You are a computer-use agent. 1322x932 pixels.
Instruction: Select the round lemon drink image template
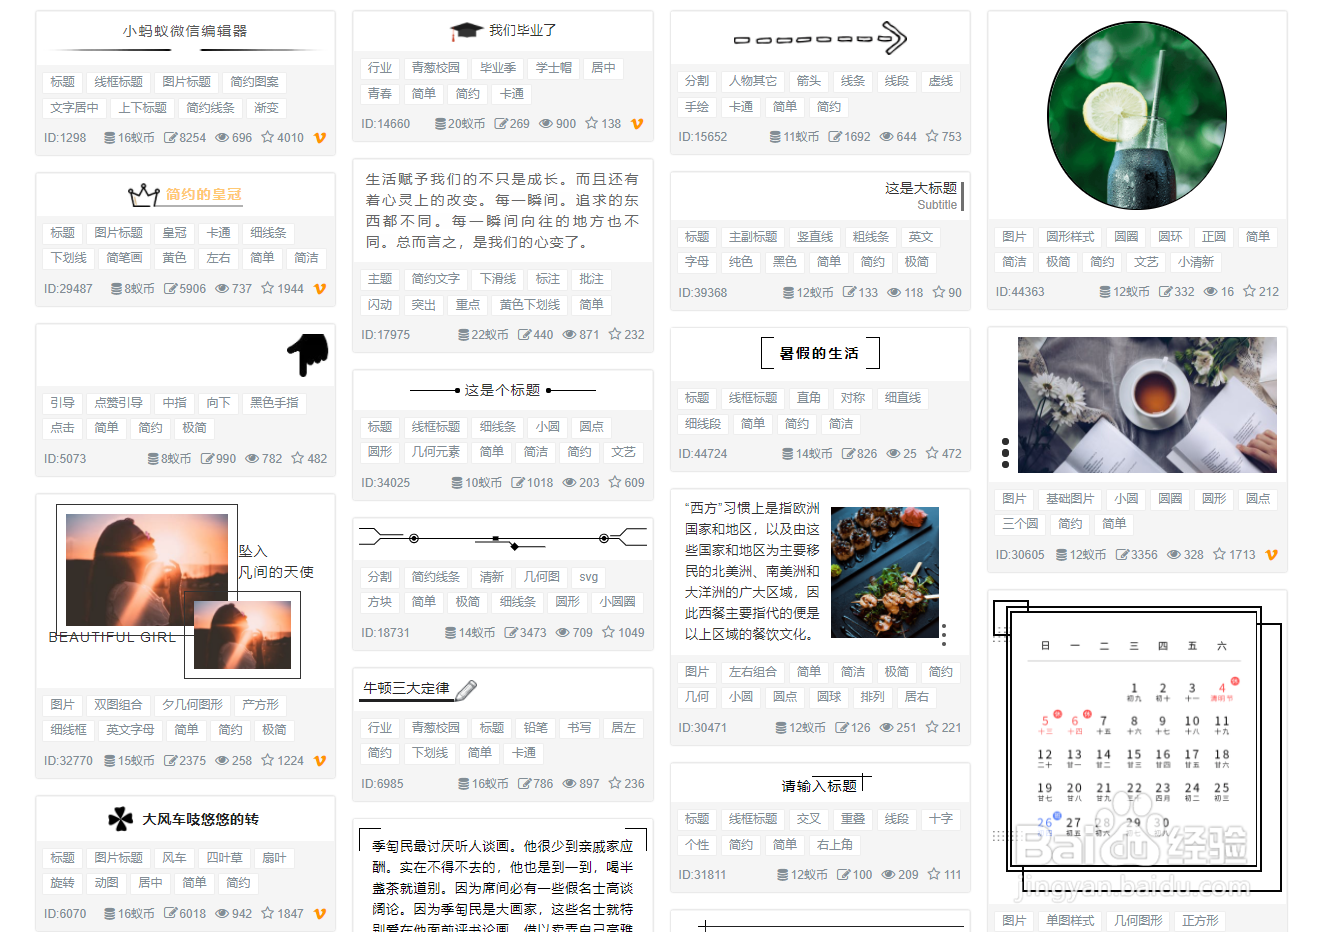point(1137,115)
